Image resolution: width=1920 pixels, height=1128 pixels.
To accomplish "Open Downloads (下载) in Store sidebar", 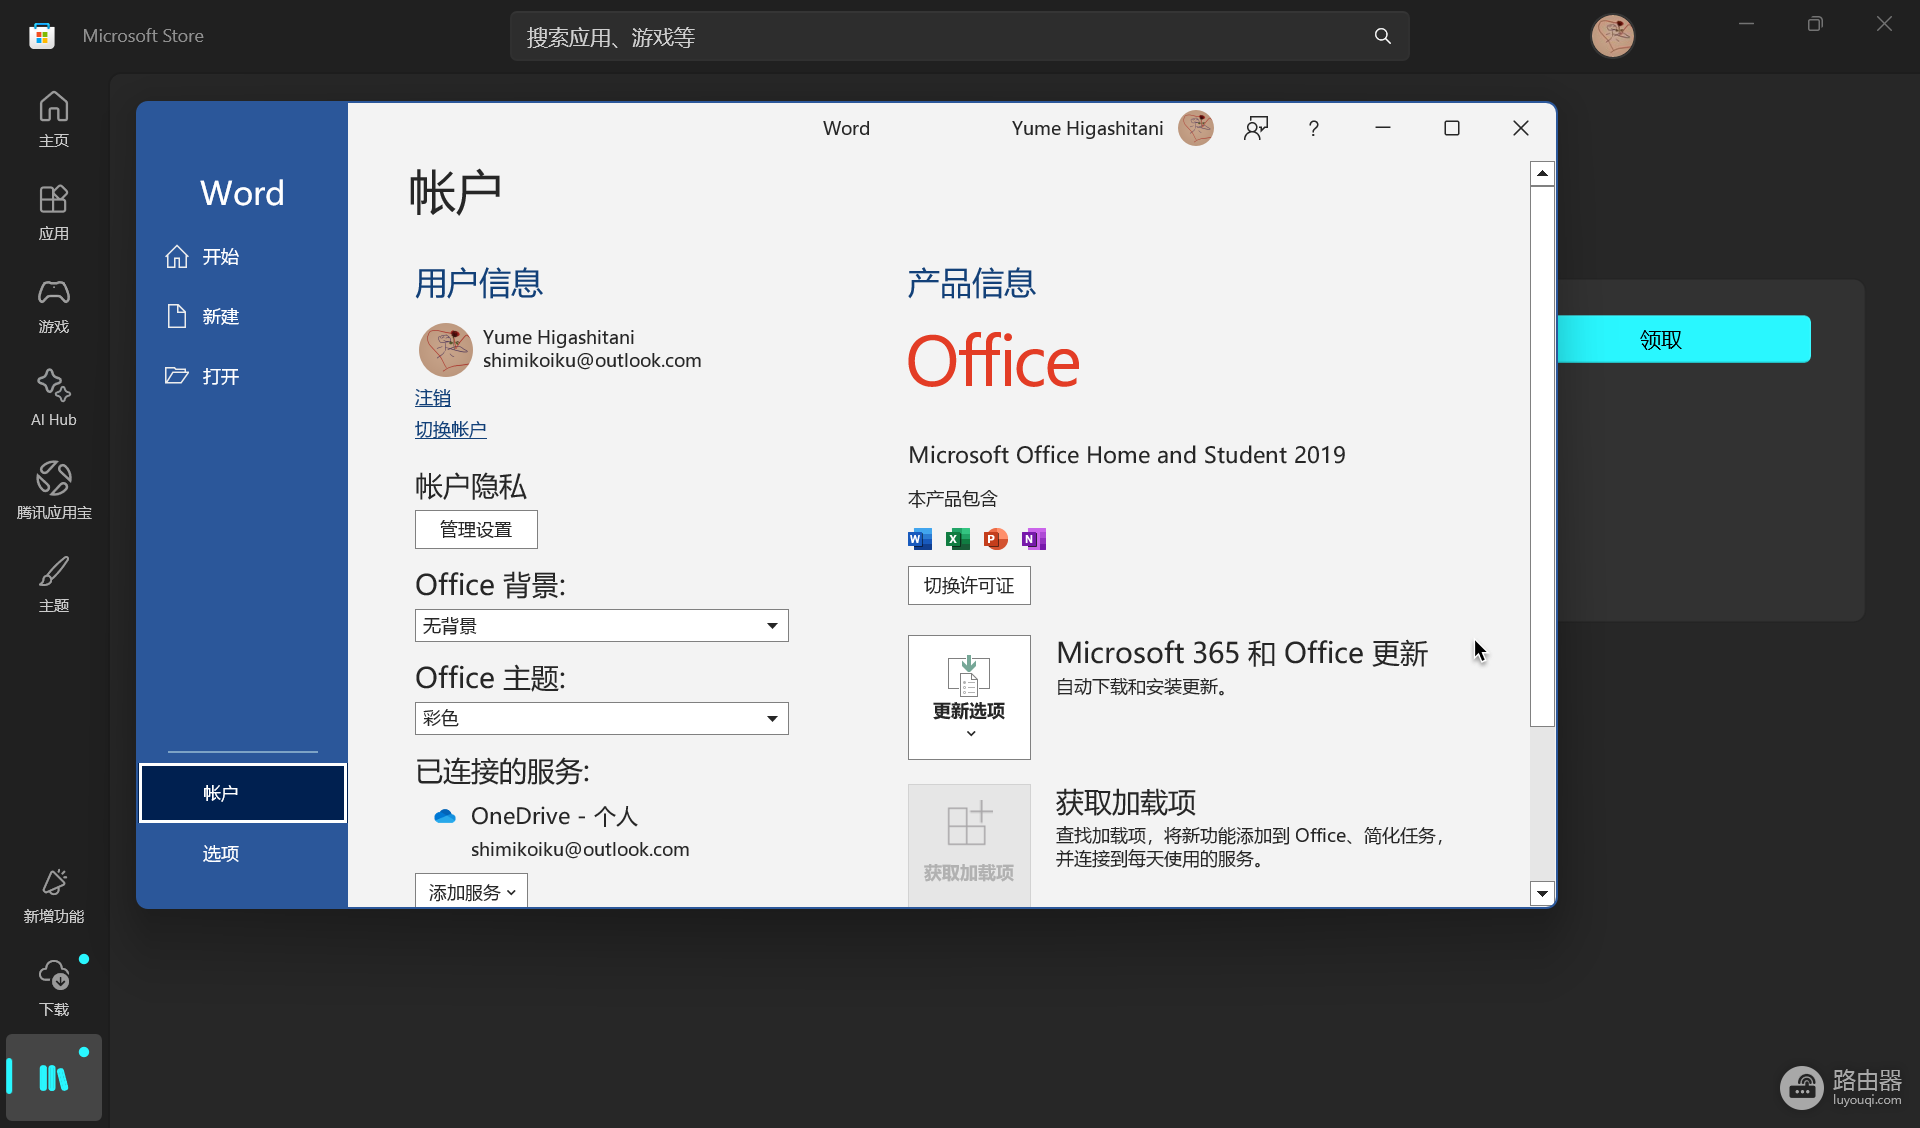I will tap(54, 988).
